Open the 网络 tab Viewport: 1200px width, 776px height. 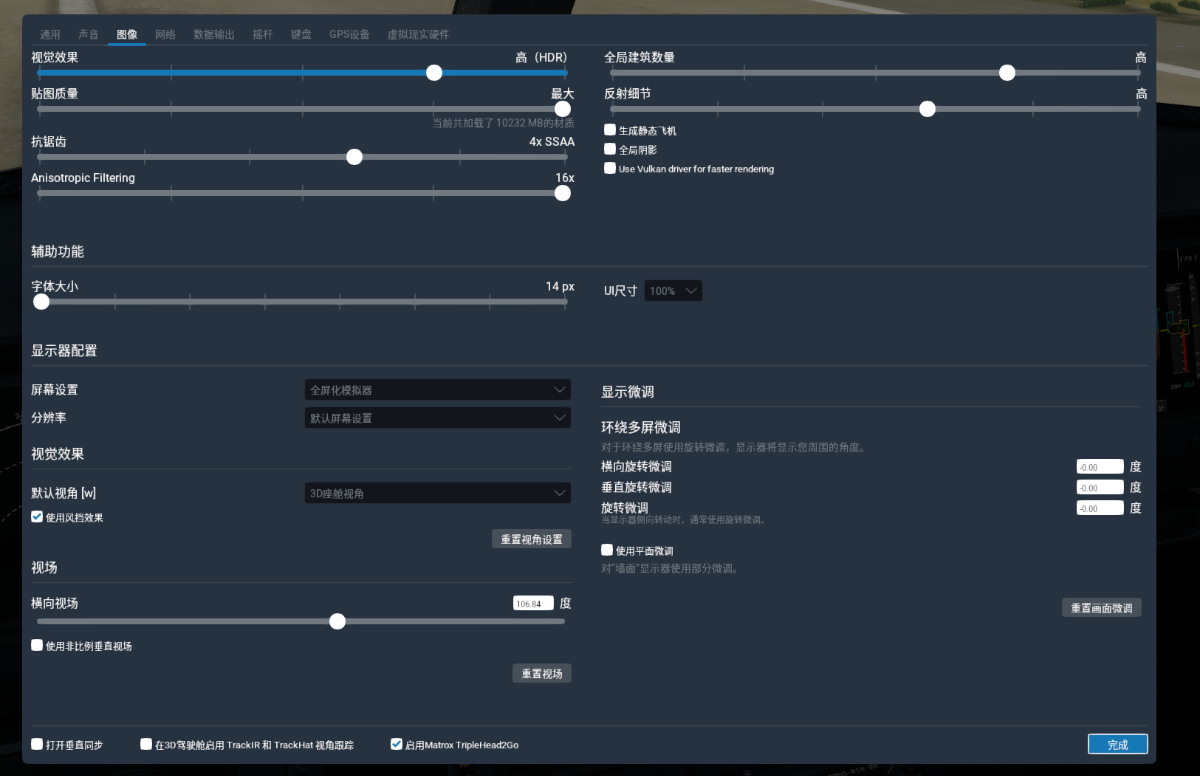(165, 34)
